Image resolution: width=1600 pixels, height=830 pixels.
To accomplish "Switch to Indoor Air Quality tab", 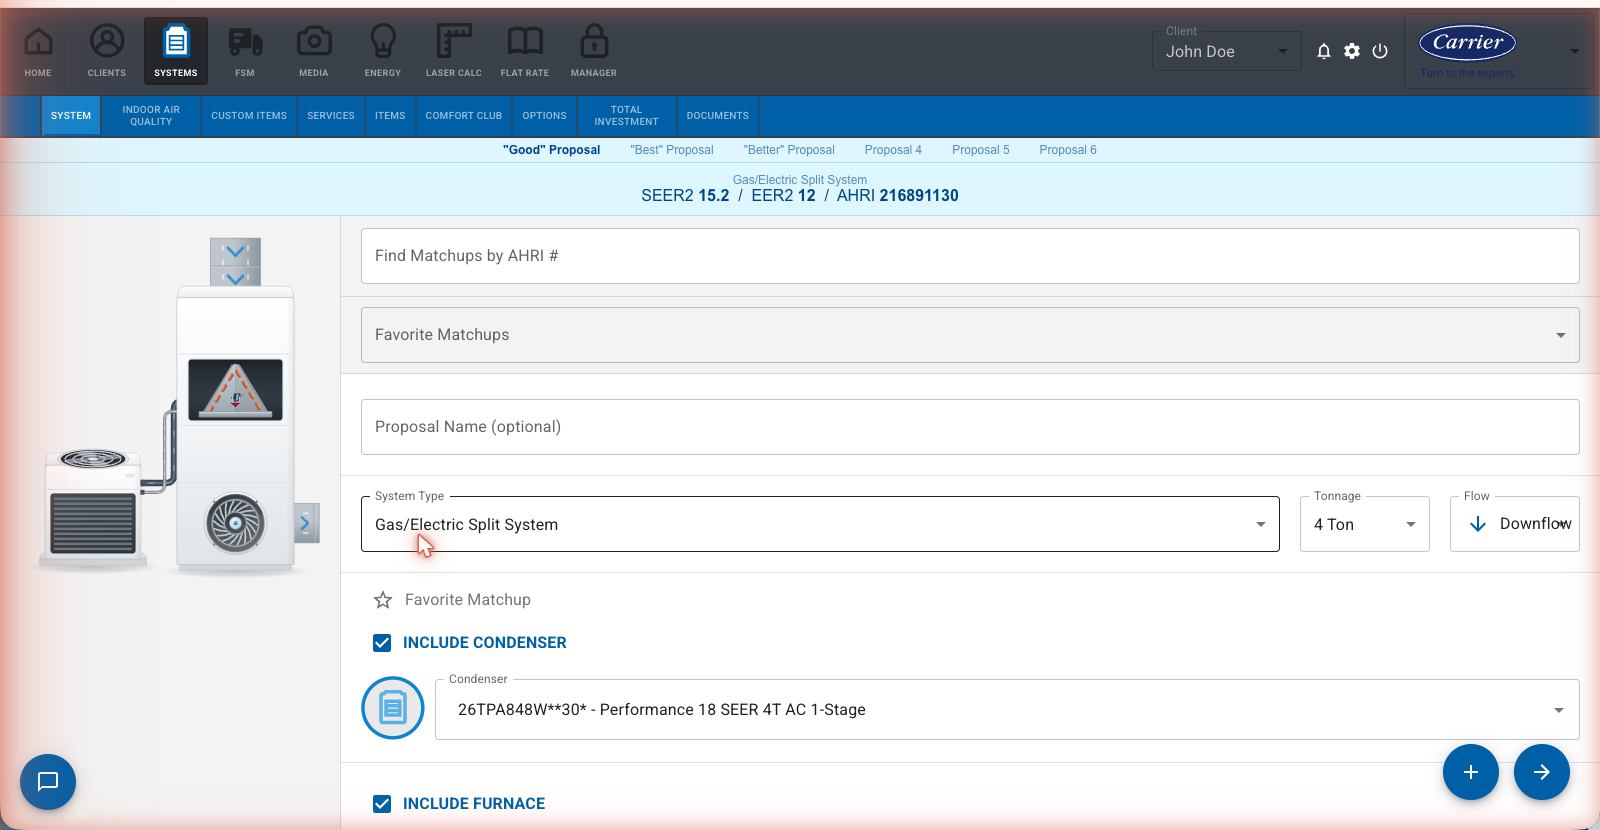I will point(151,116).
